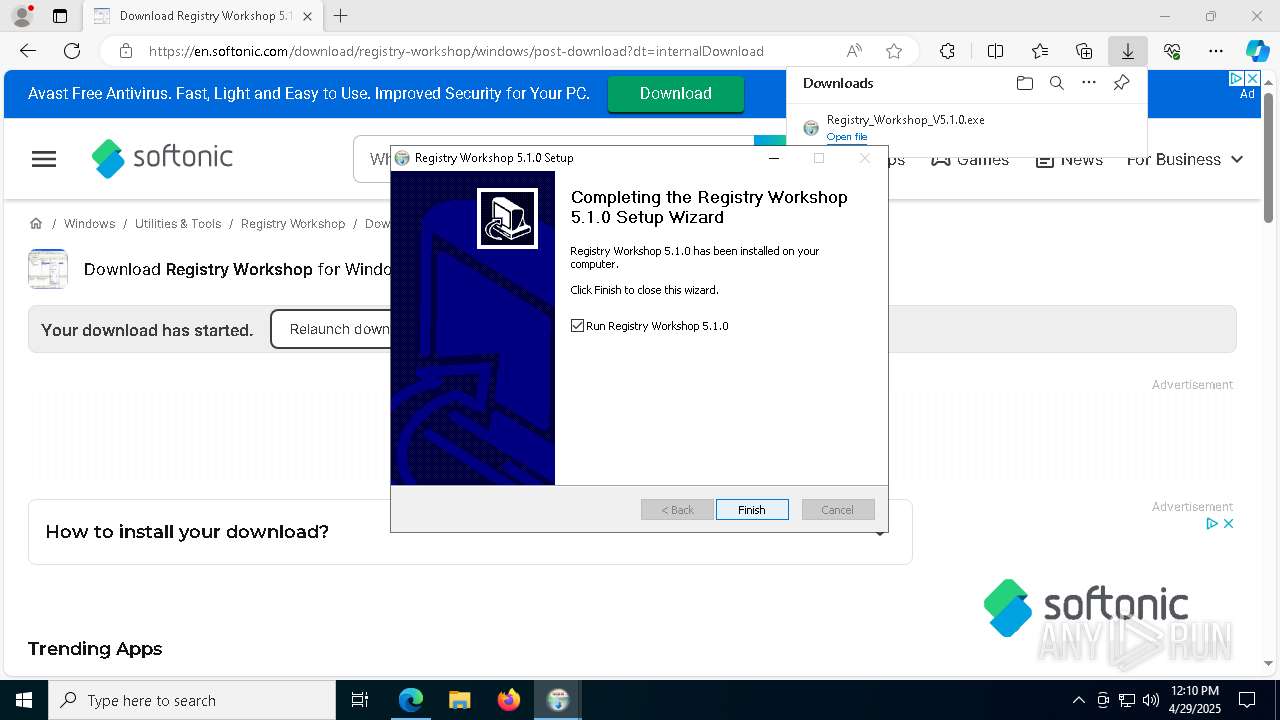This screenshot has height=720, width=1280.
Task: Click breadcrumb home icon
Action: [36, 224]
